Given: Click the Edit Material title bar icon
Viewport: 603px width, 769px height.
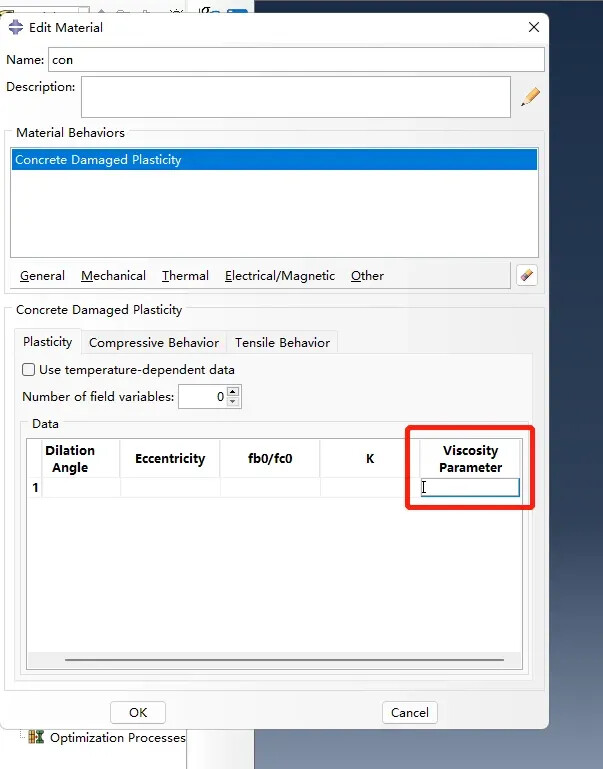Looking at the screenshot, I should click(16, 27).
